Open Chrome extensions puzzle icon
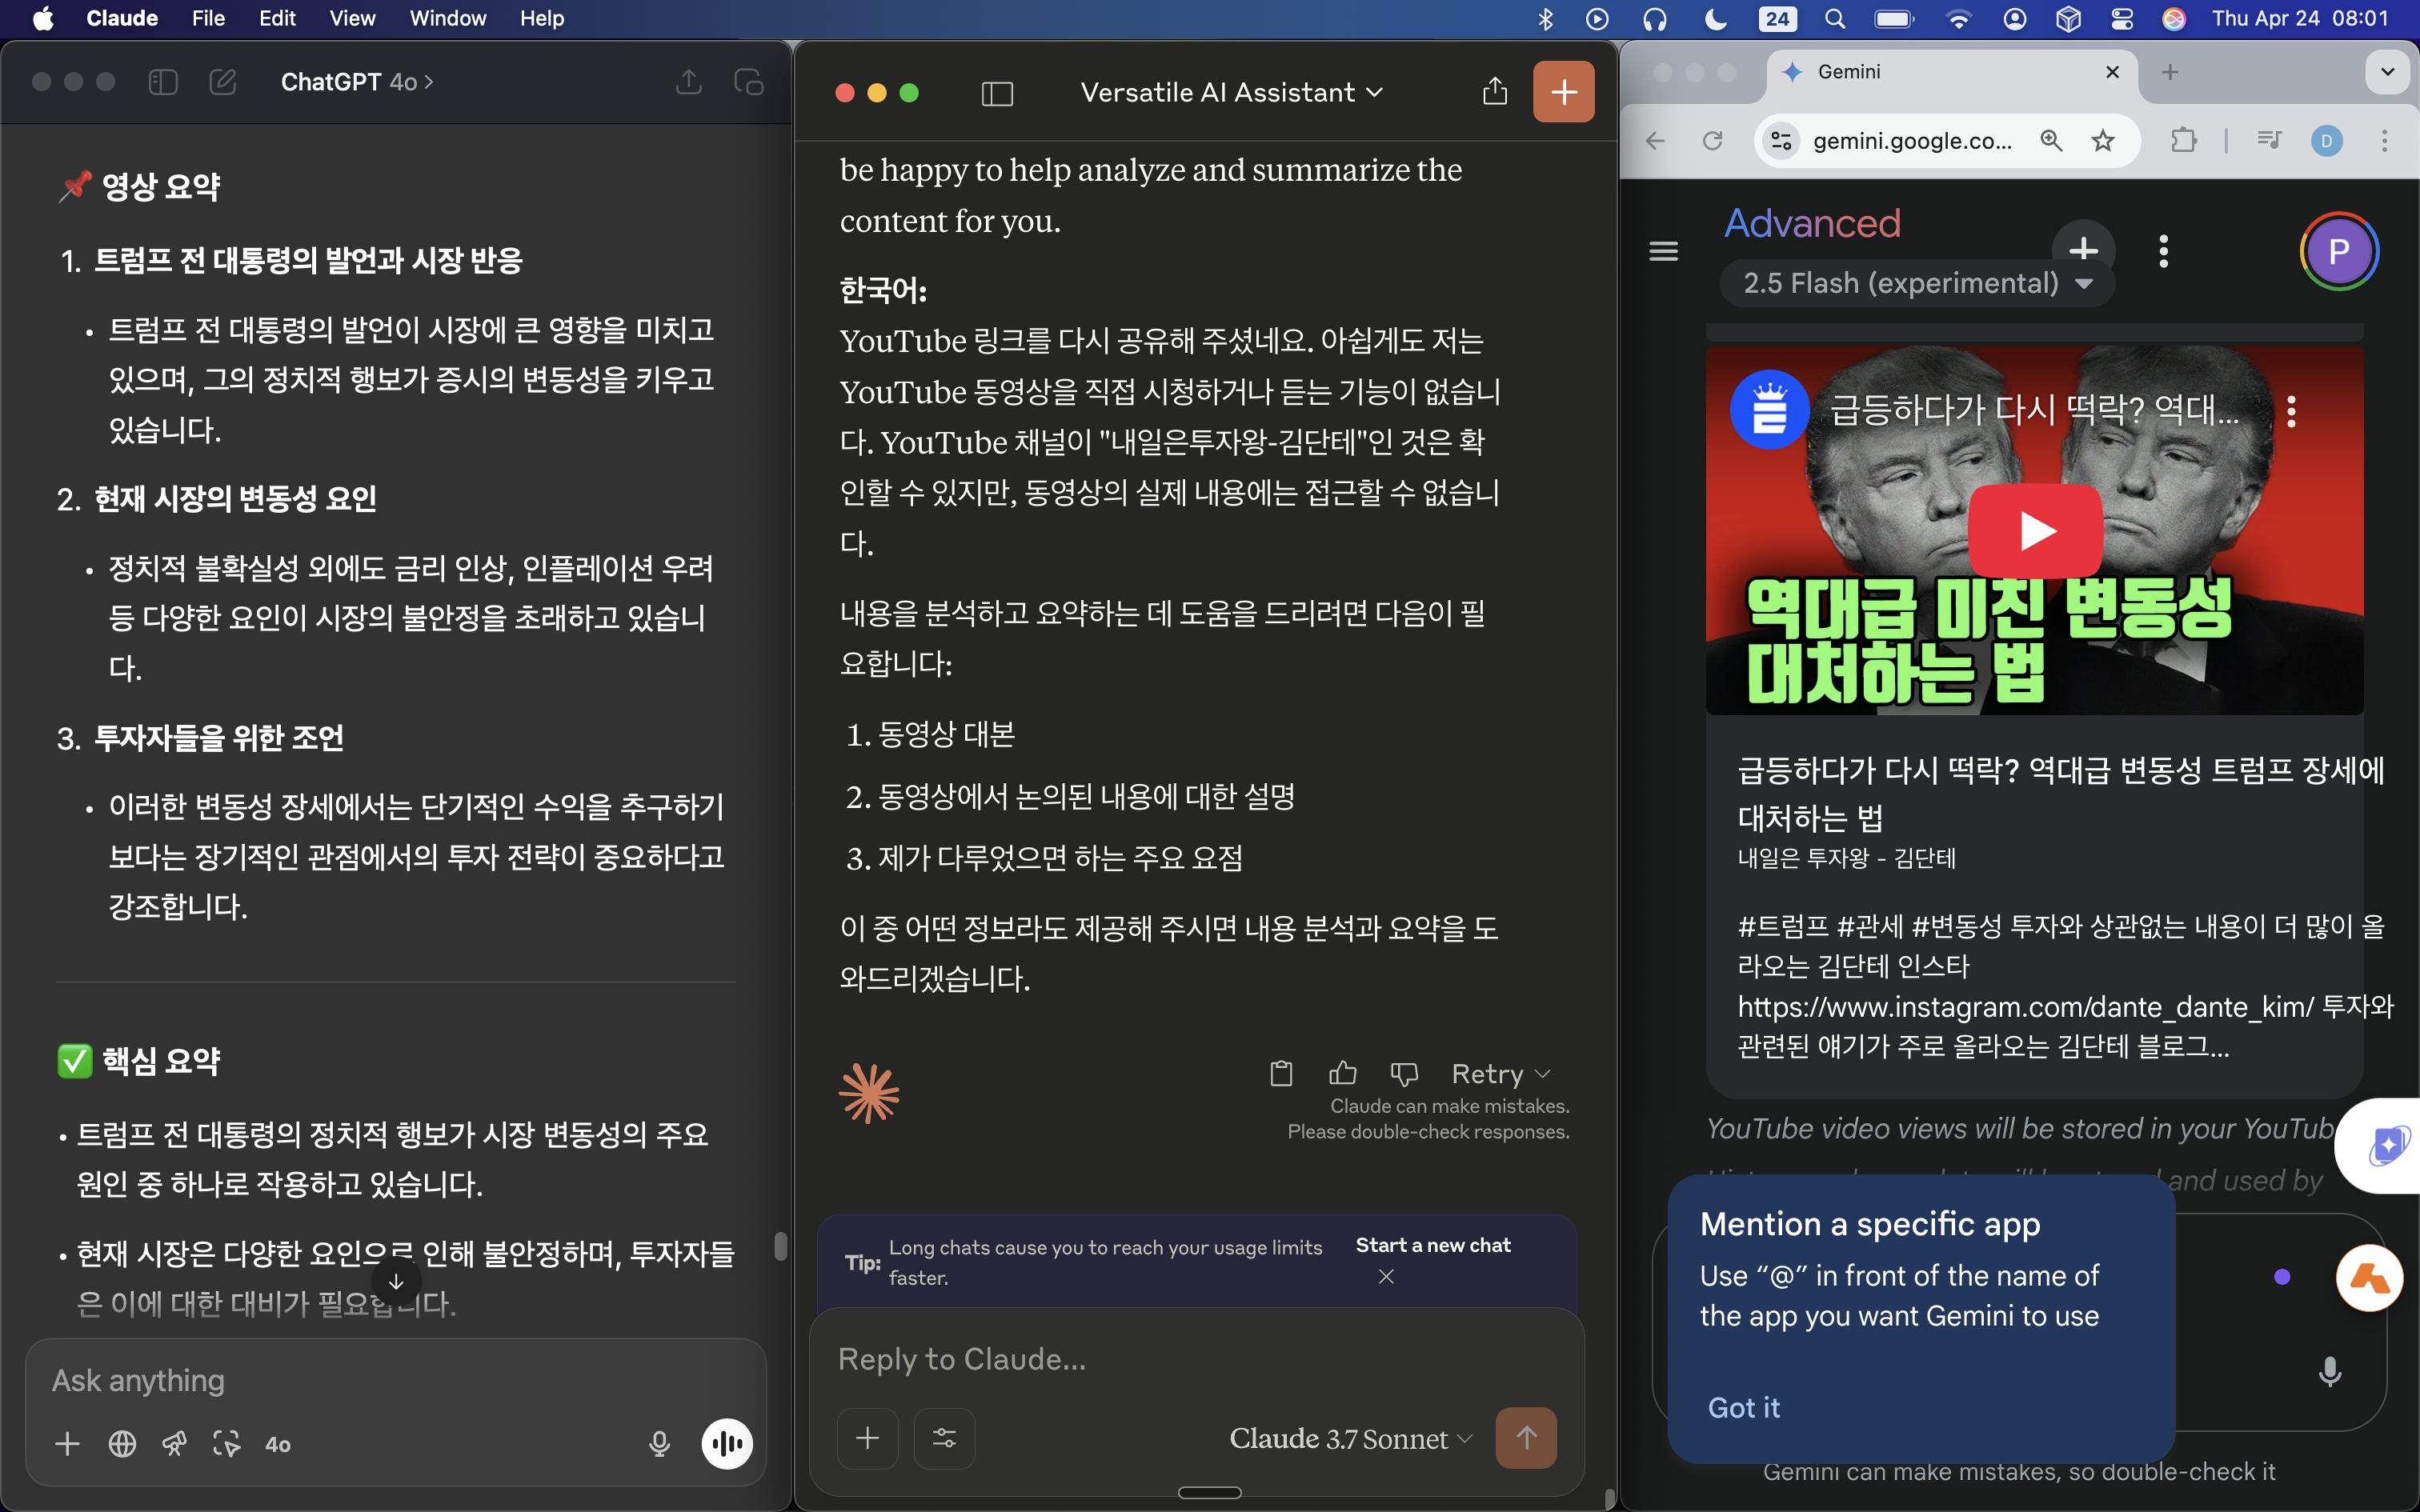Screen dimensions: 2420x1512 pyautogui.click(x=2184, y=140)
